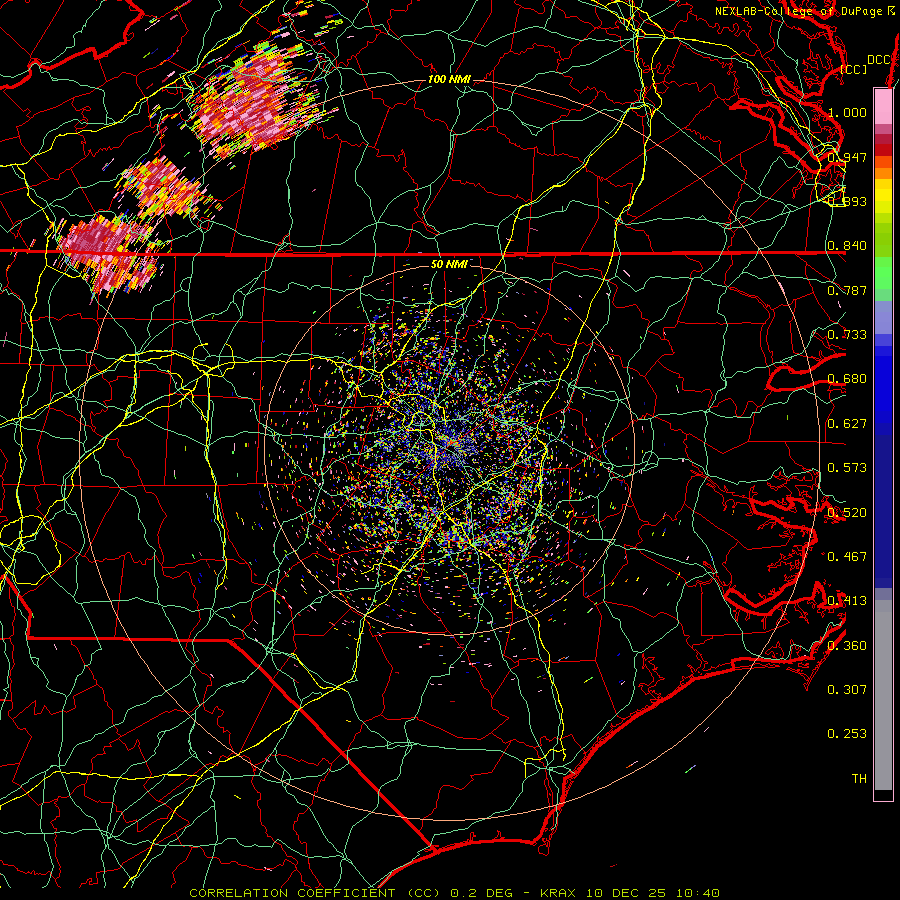Click the 0.893 scale value
Viewport: 900px width, 900px height.
point(847,201)
